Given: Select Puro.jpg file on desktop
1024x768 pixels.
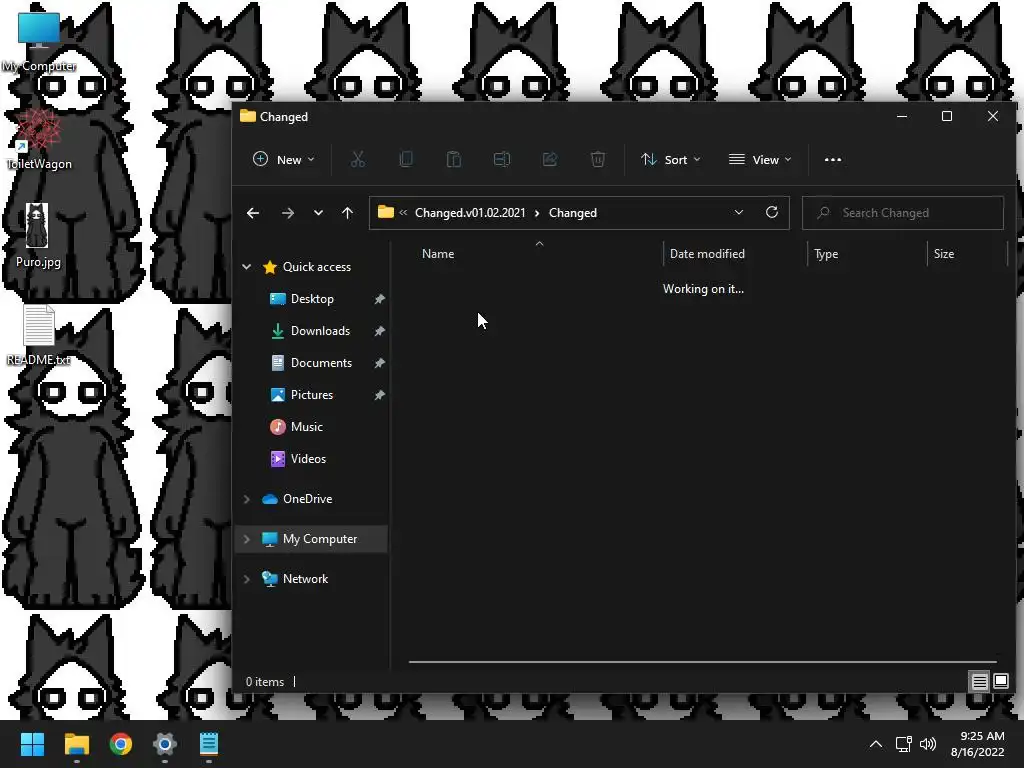Looking at the screenshot, I should click(x=37, y=236).
